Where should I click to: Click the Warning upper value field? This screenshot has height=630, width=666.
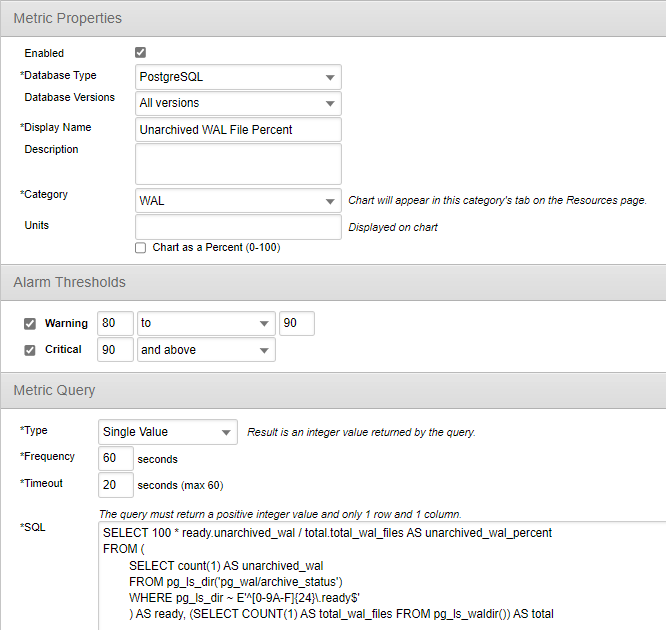click(x=297, y=324)
